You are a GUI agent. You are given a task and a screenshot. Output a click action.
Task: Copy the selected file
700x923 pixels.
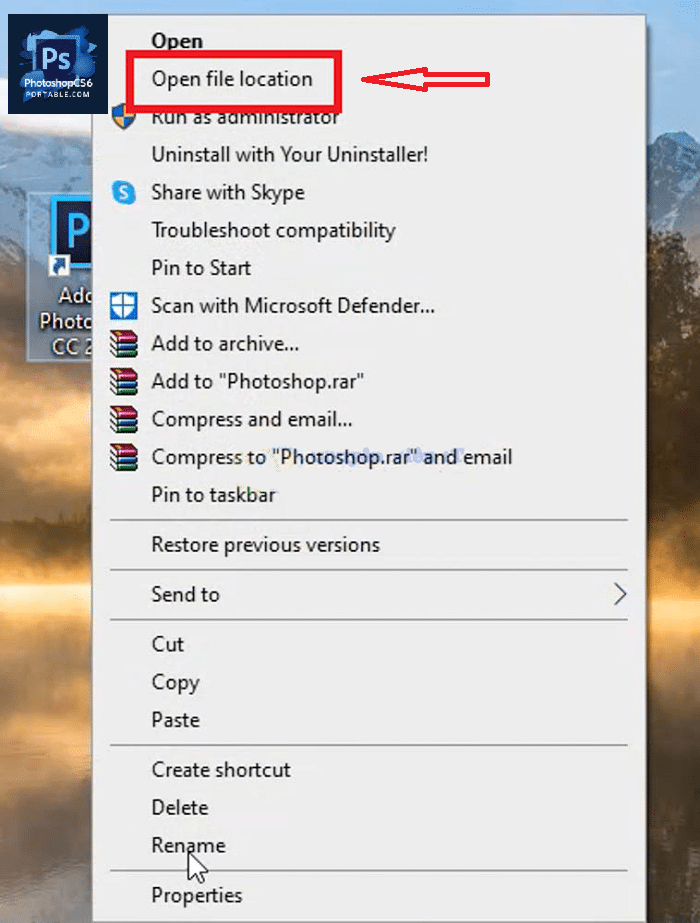point(176,682)
